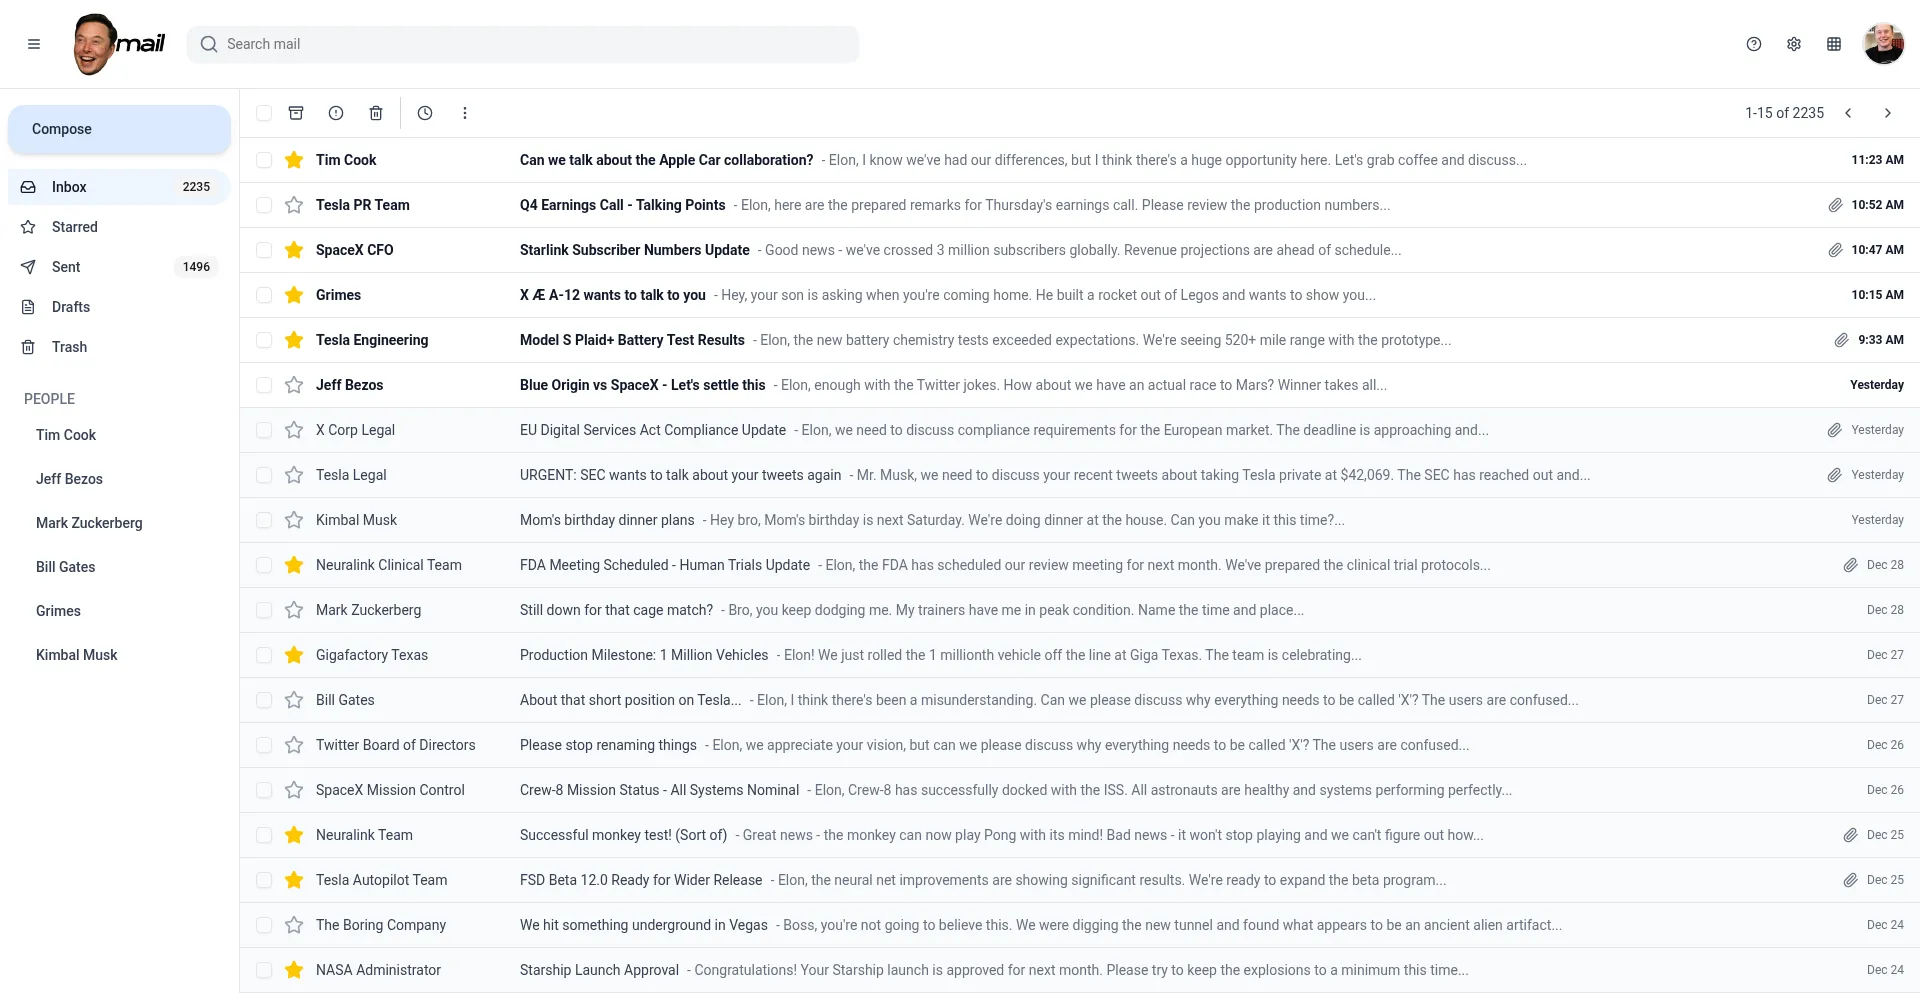Click the snooze clock icon
Viewport: 1920px width, 993px height.
(425, 113)
